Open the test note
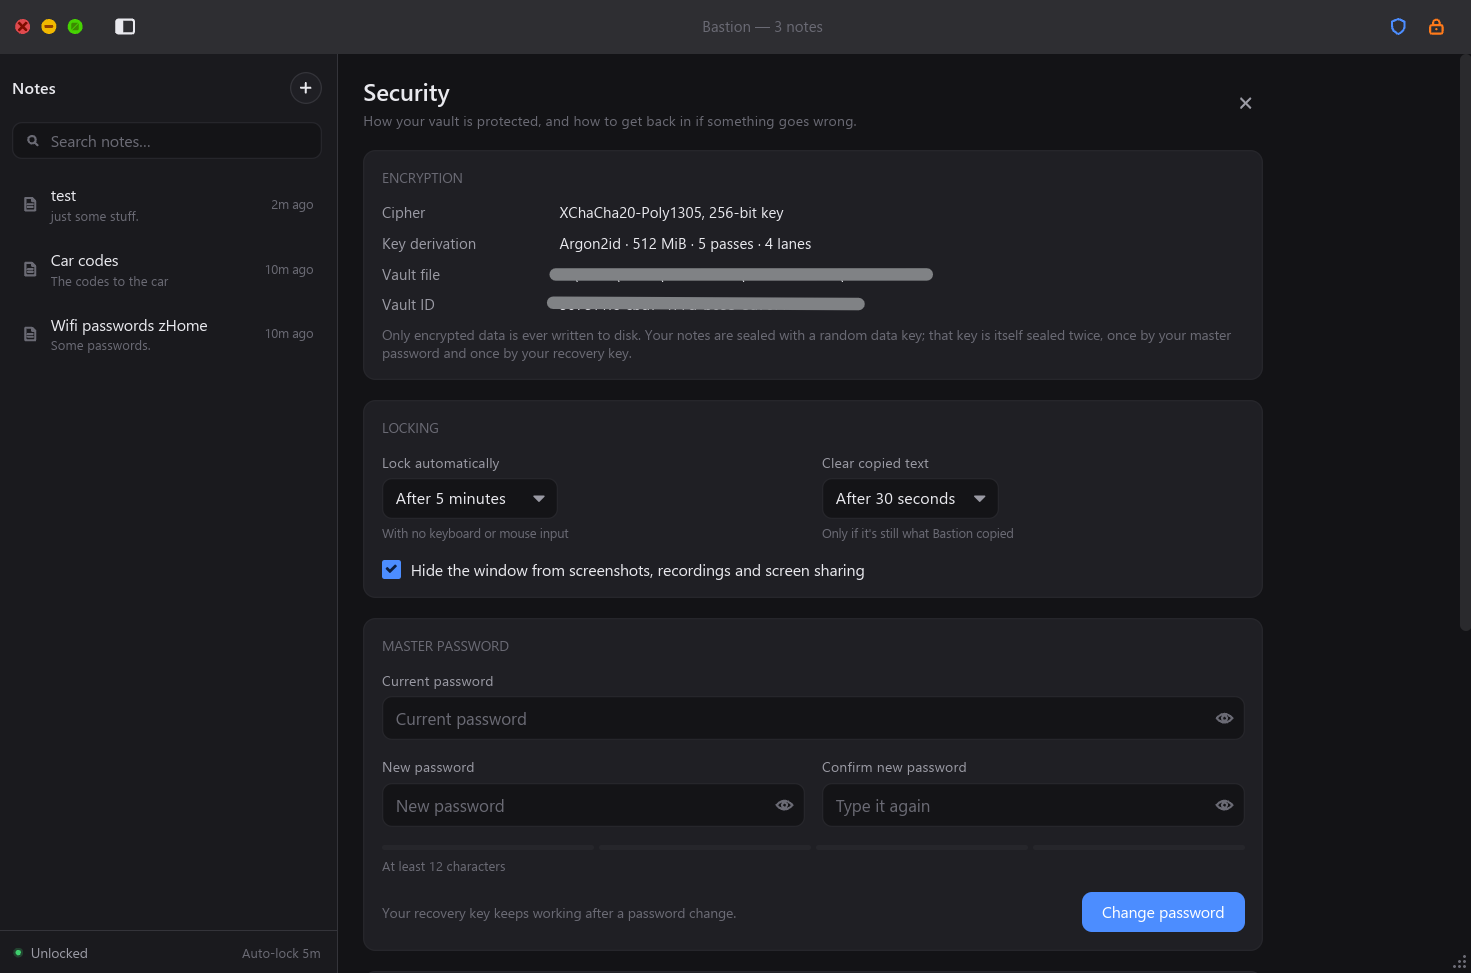 pos(168,205)
